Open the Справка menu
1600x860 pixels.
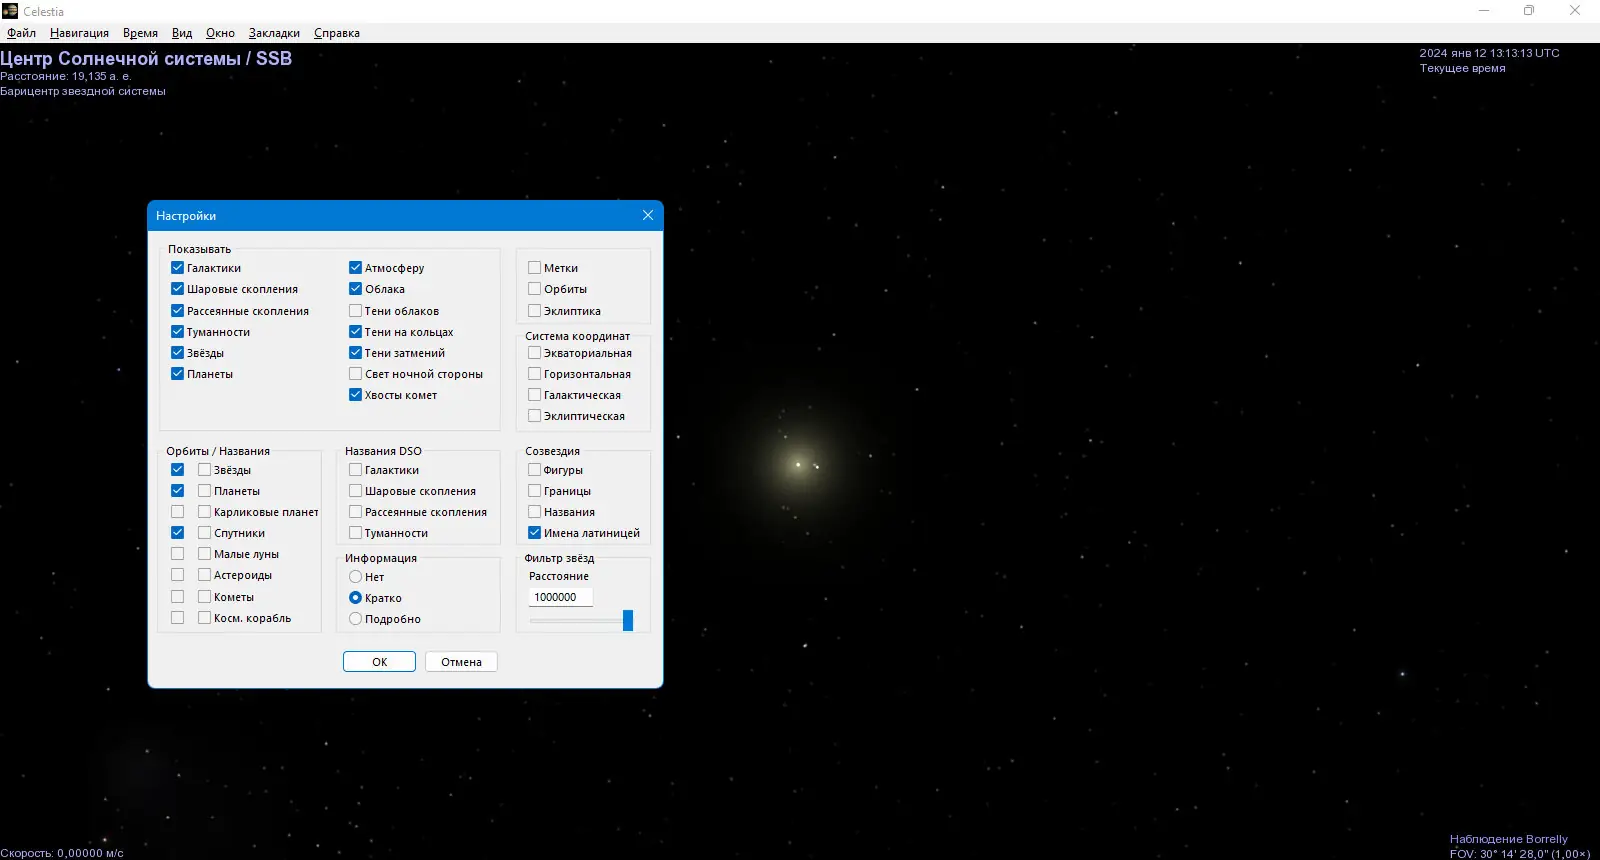pos(337,33)
